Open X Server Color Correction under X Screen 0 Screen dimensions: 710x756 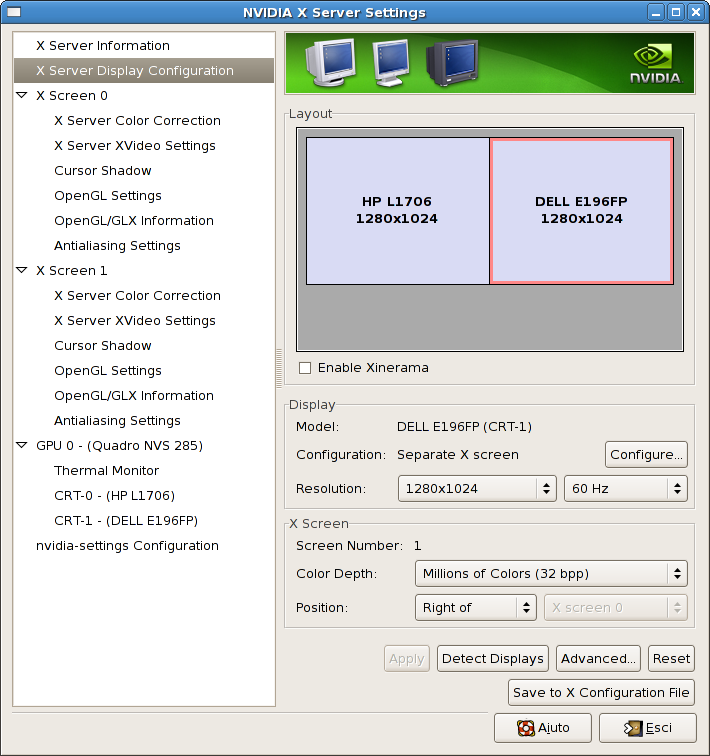coord(137,121)
